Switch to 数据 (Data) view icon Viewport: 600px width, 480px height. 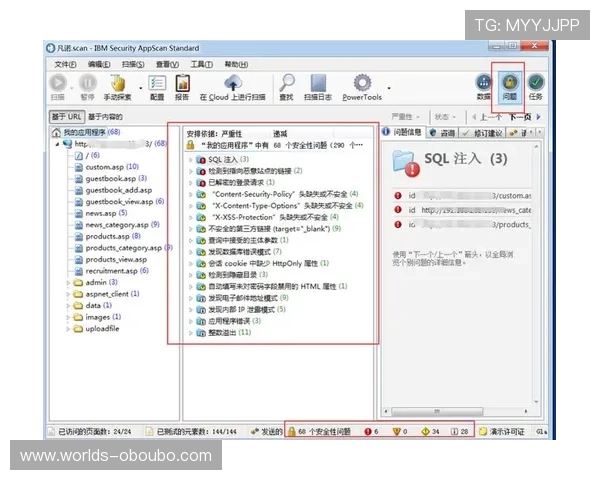tap(483, 84)
